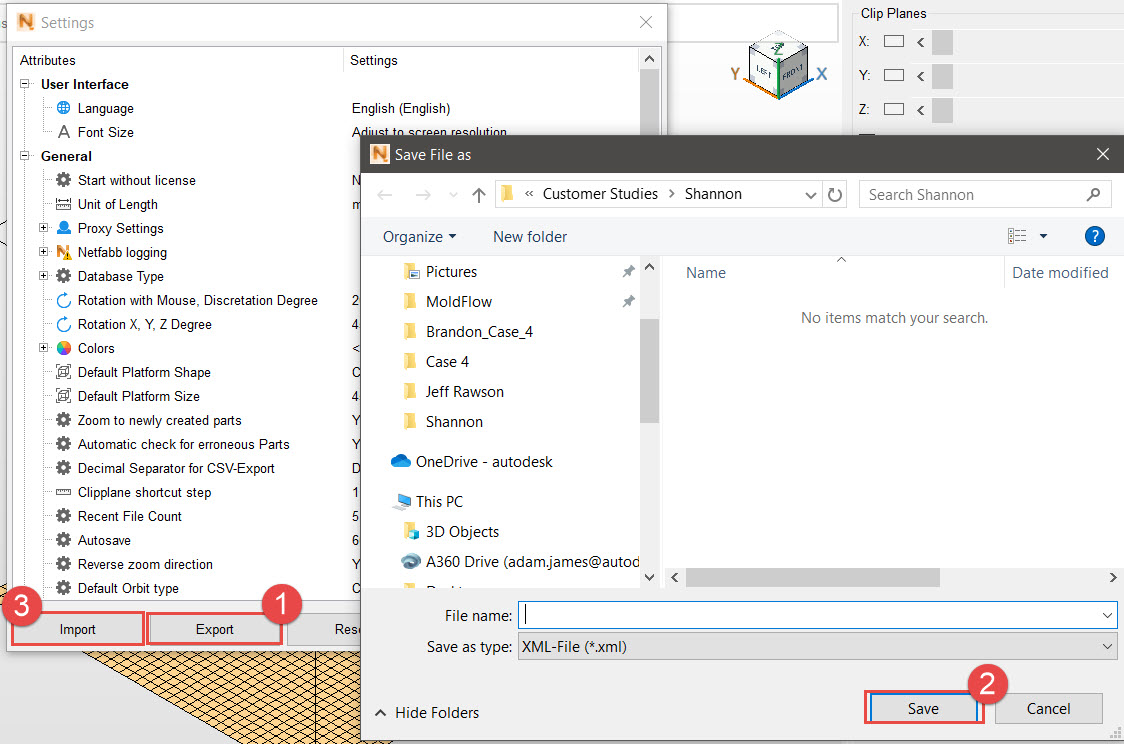Click Cancel in Save File dialog

pos(1048,708)
